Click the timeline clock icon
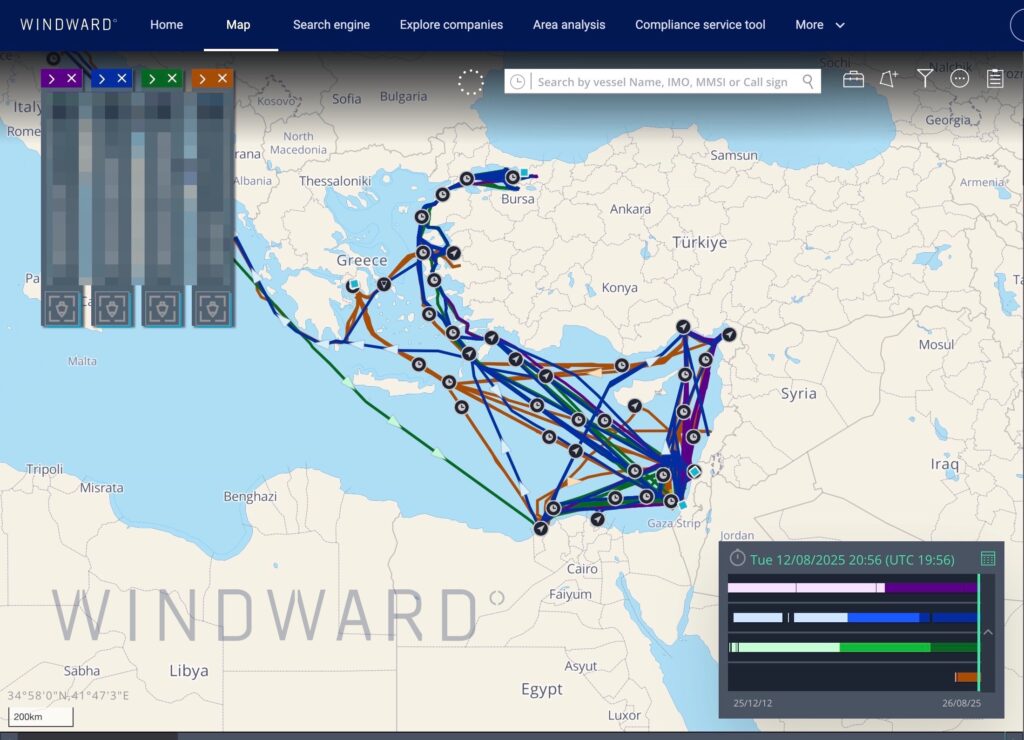The width and height of the screenshot is (1024, 740). (x=737, y=558)
